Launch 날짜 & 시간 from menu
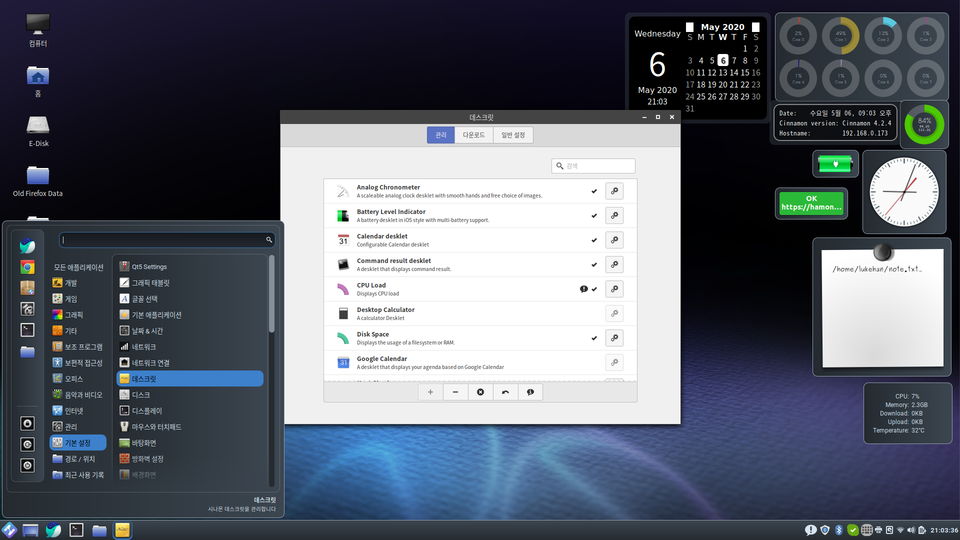This screenshot has height=540, width=960. [190, 331]
